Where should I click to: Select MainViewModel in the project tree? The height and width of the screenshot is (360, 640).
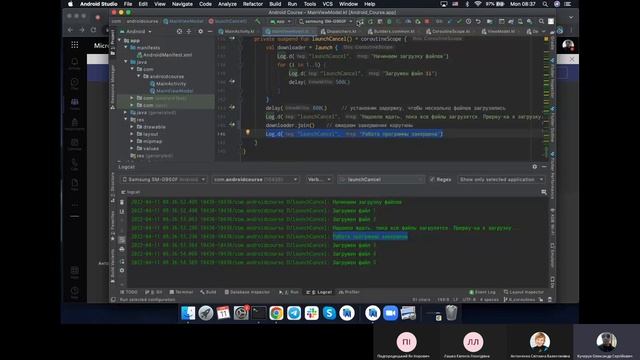click(171, 91)
